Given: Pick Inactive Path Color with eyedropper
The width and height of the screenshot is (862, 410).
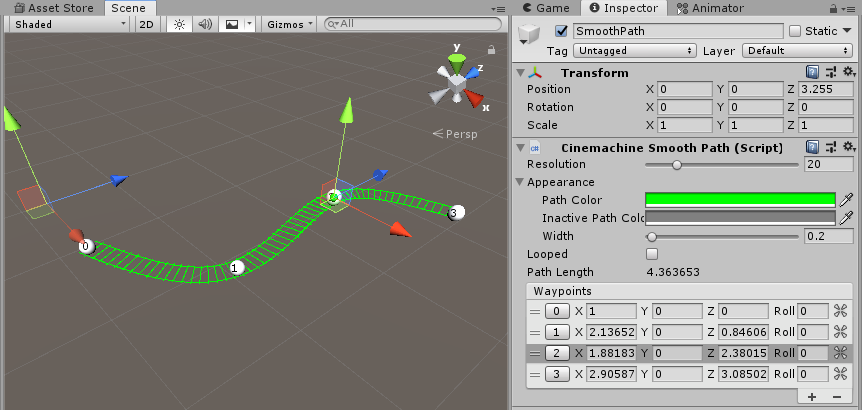Looking at the screenshot, I should pyautogui.click(x=847, y=218).
